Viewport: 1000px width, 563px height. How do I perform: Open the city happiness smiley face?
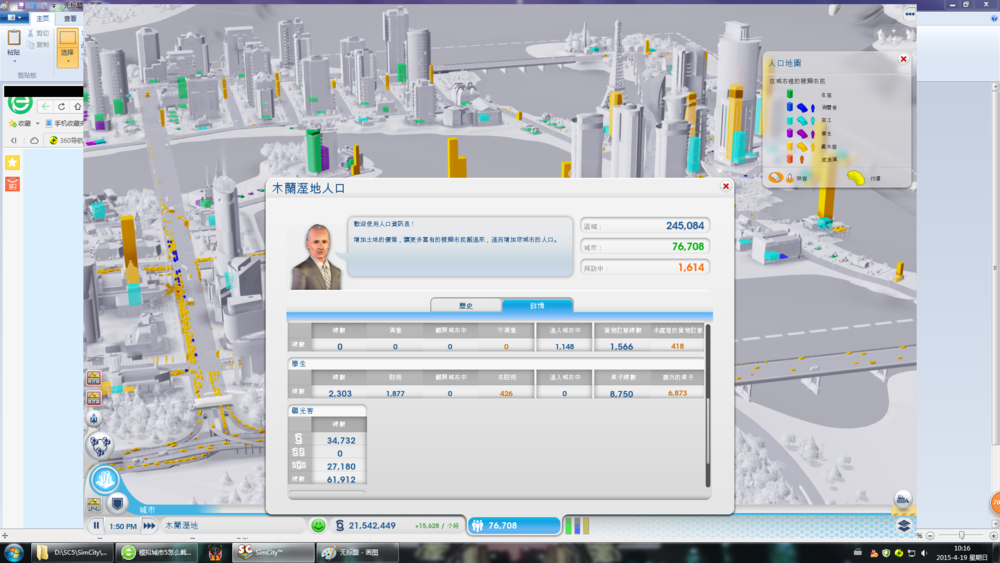pos(318,525)
